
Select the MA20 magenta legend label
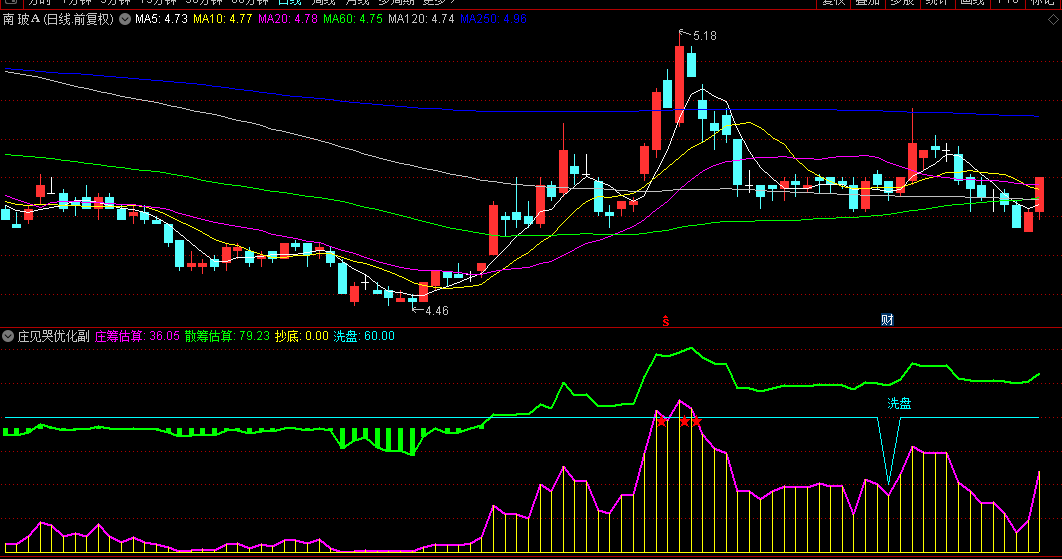(x=287, y=19)
